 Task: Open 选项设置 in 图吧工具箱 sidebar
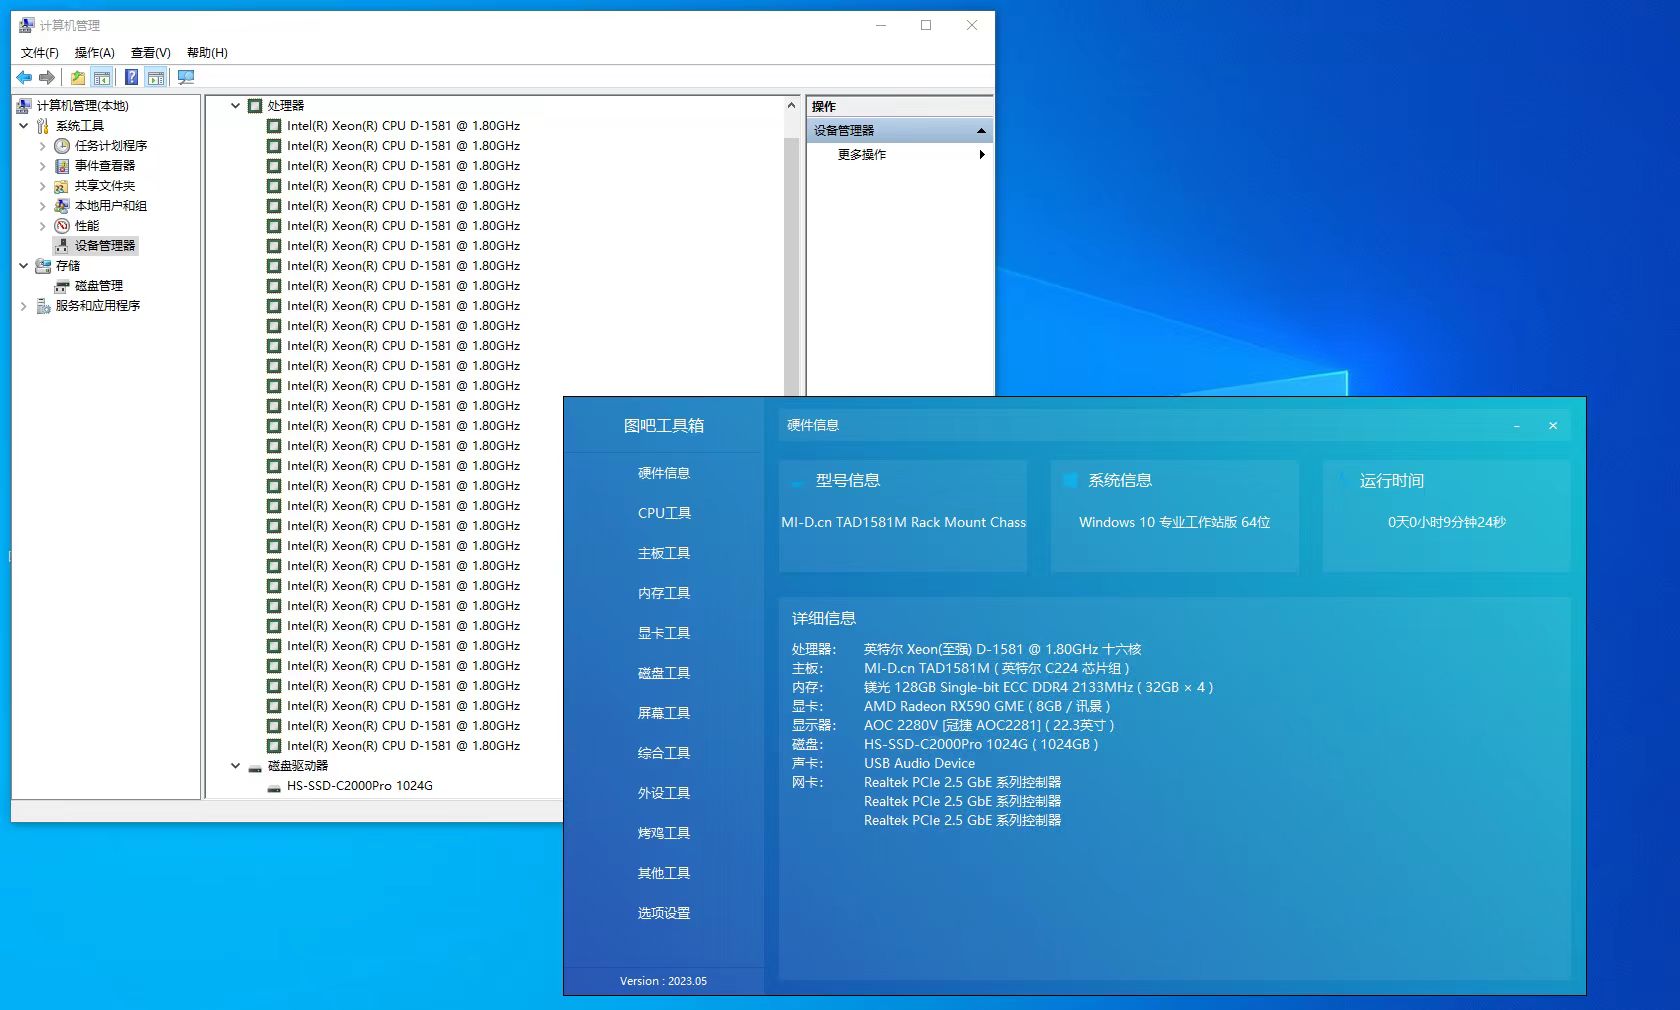tap(664, 913)
